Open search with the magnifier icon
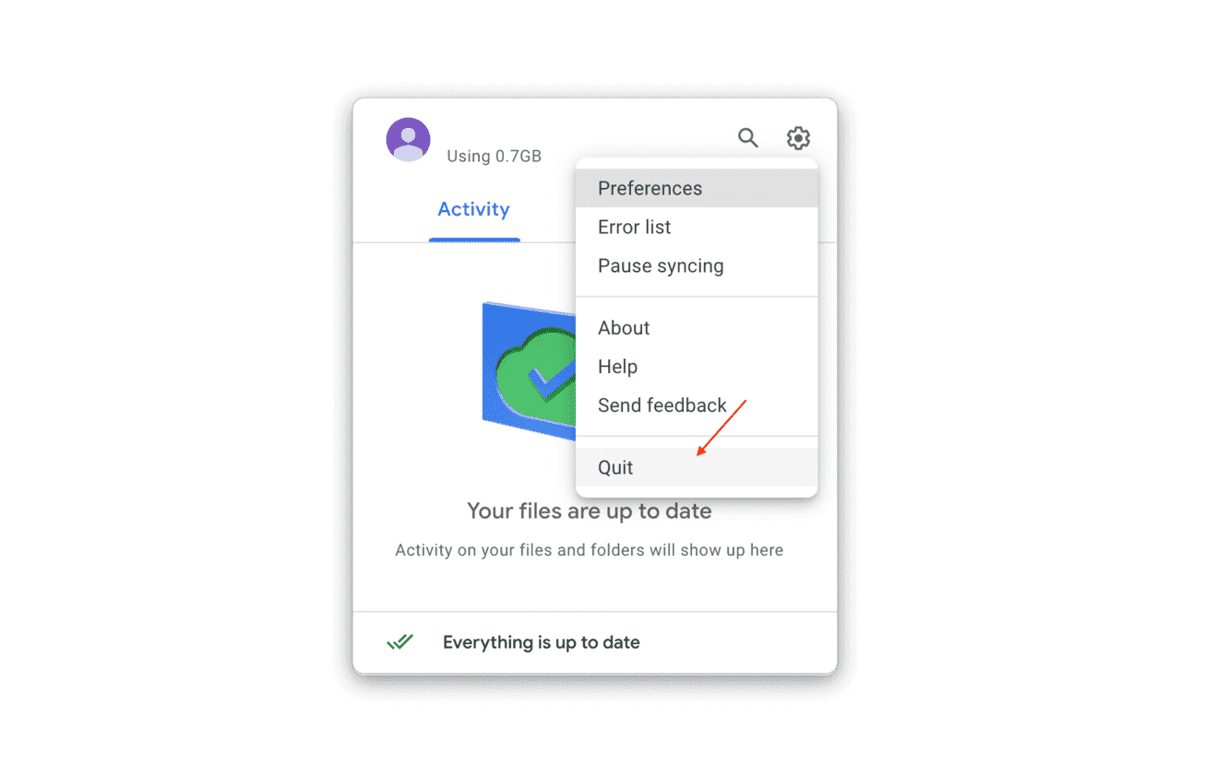 click(x=748, y=138)
